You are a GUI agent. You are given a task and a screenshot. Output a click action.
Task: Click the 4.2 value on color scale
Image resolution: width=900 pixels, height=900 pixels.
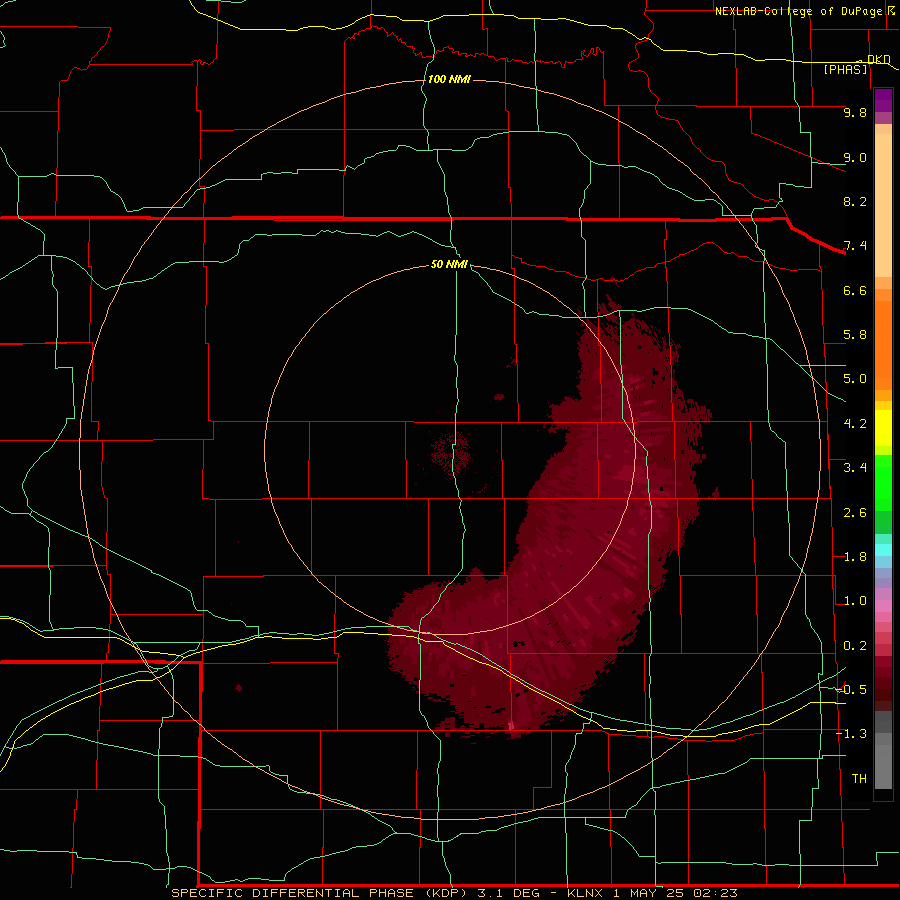[x=855, y=424]
